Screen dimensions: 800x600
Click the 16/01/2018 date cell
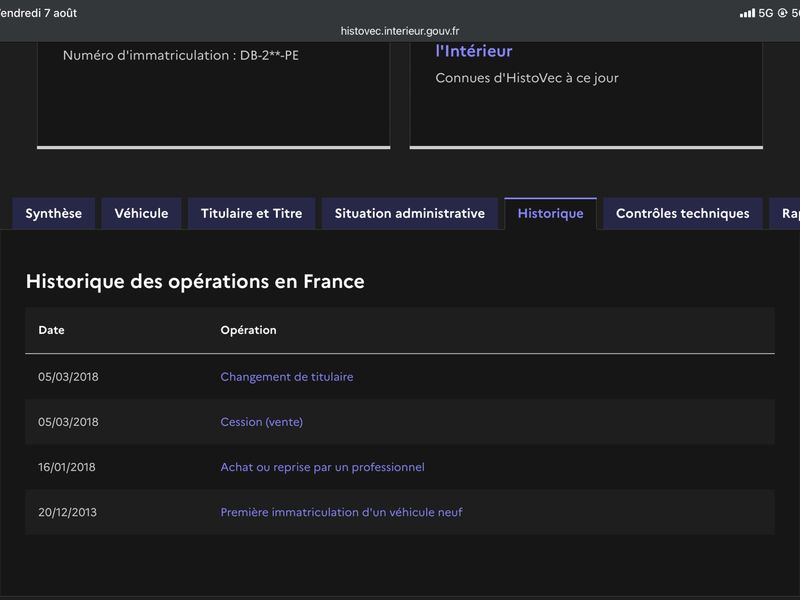(67, 467)
